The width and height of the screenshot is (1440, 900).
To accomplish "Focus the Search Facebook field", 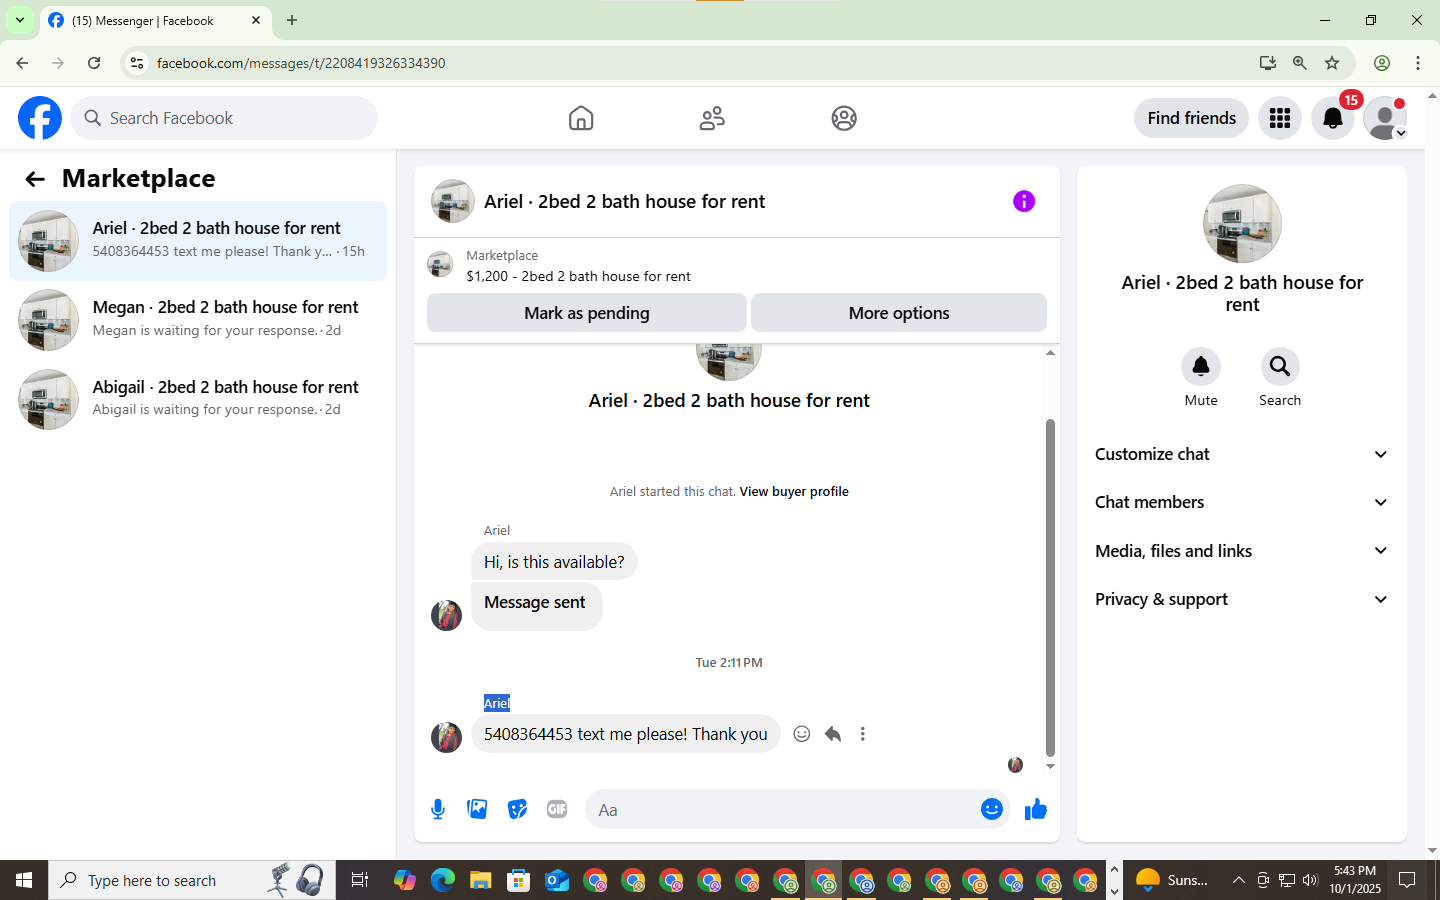I will (x=224, y=118).
